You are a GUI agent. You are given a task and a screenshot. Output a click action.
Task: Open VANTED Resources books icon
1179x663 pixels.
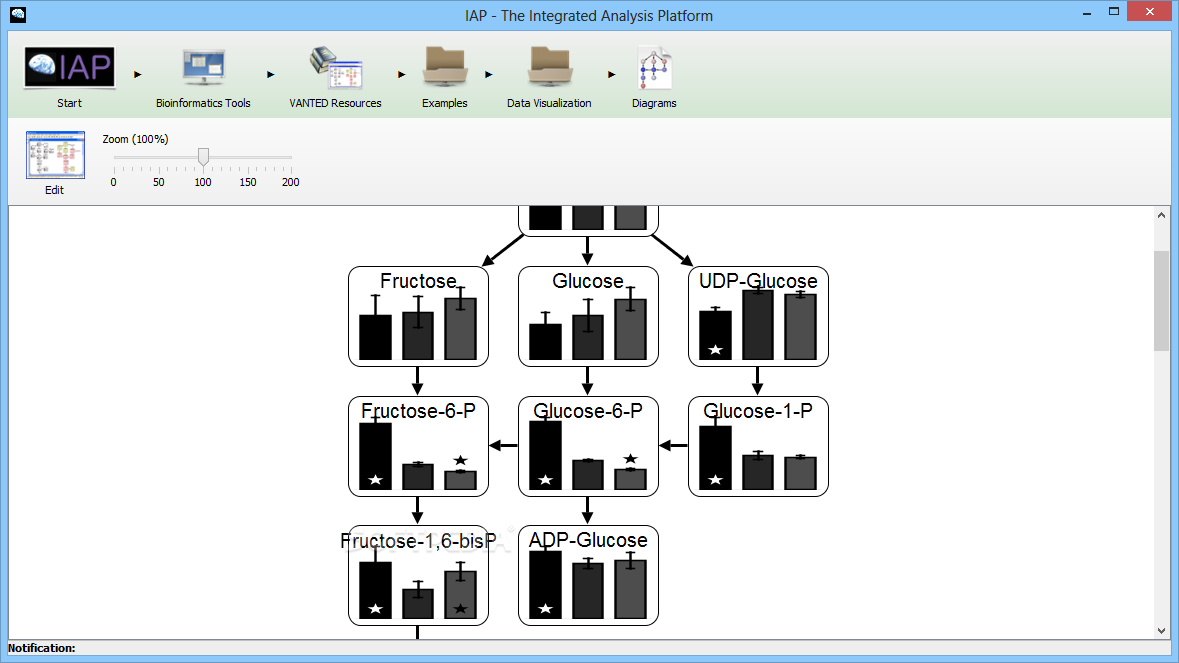335,68
